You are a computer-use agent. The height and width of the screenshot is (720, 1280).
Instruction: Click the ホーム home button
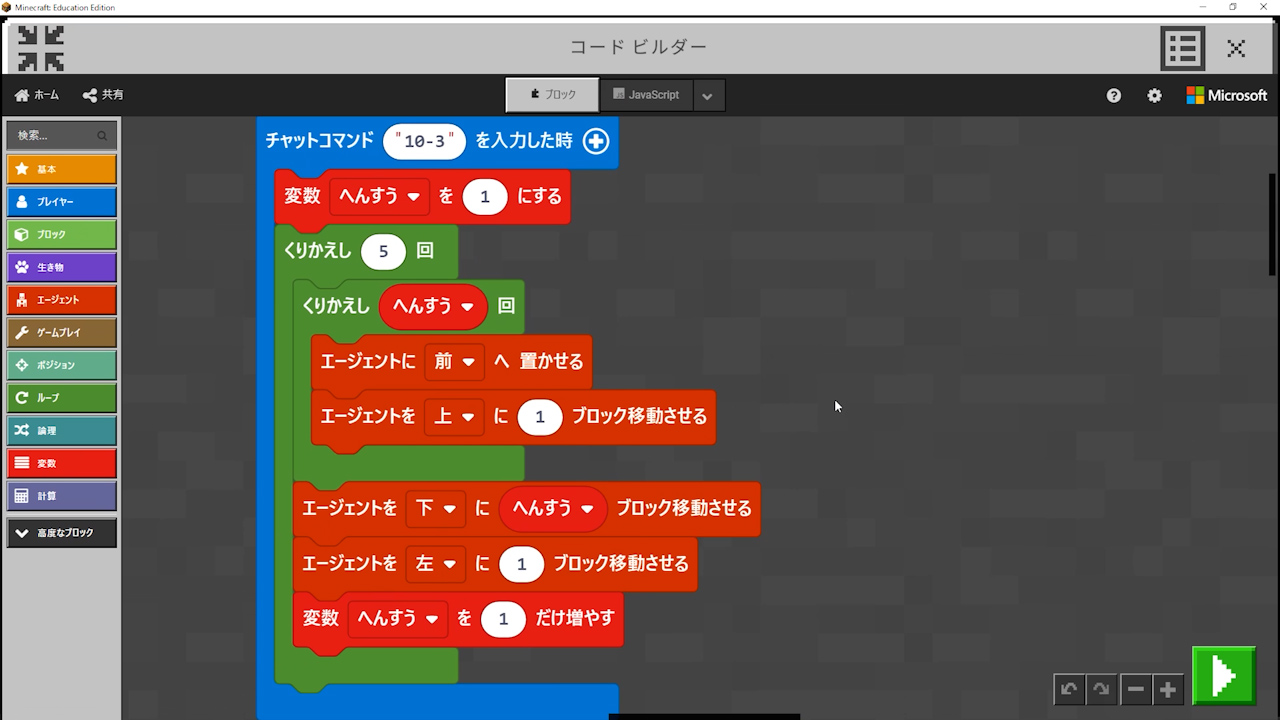37,95
